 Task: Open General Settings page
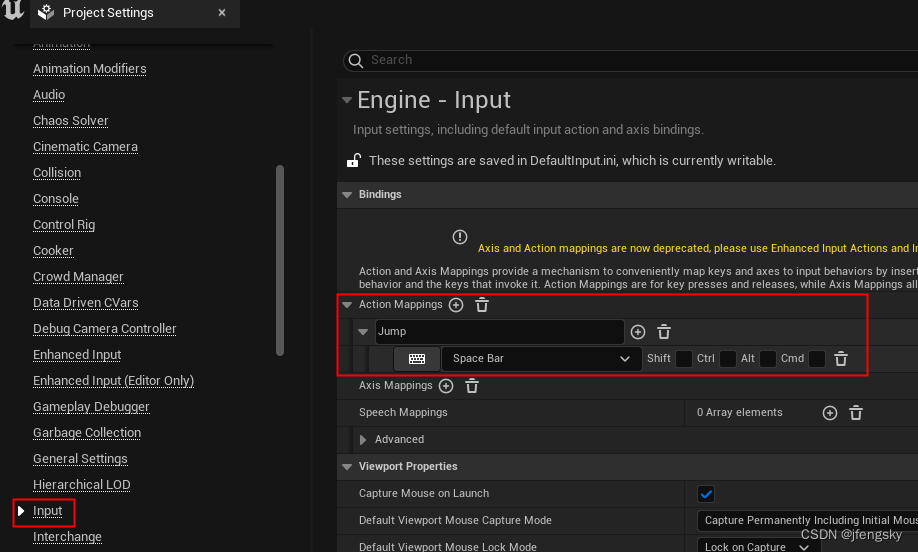click(80, 459)
